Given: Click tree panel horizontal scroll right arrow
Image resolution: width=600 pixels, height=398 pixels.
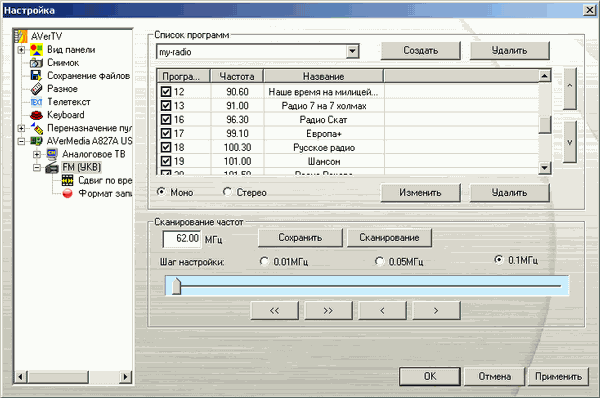Looking at the screenshot, I should tap(126, 377).
